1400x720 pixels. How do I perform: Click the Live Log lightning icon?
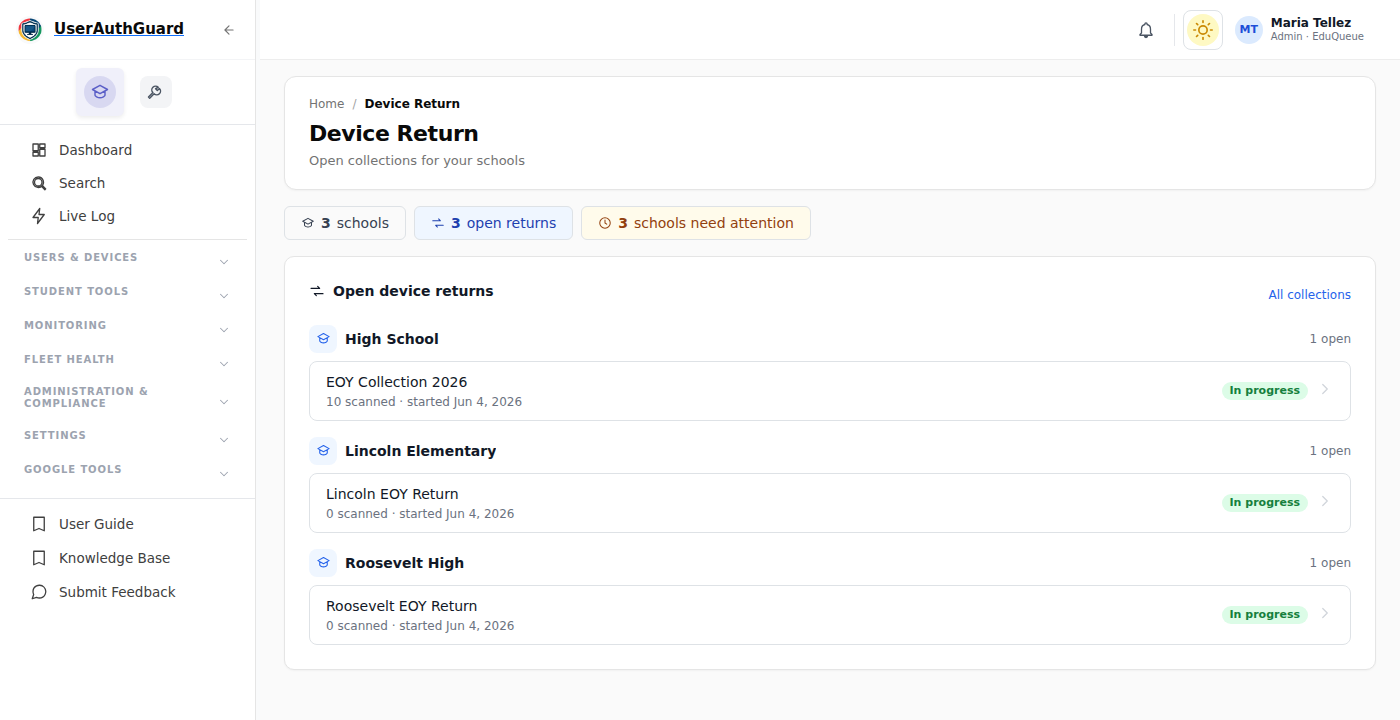(39, 216)
